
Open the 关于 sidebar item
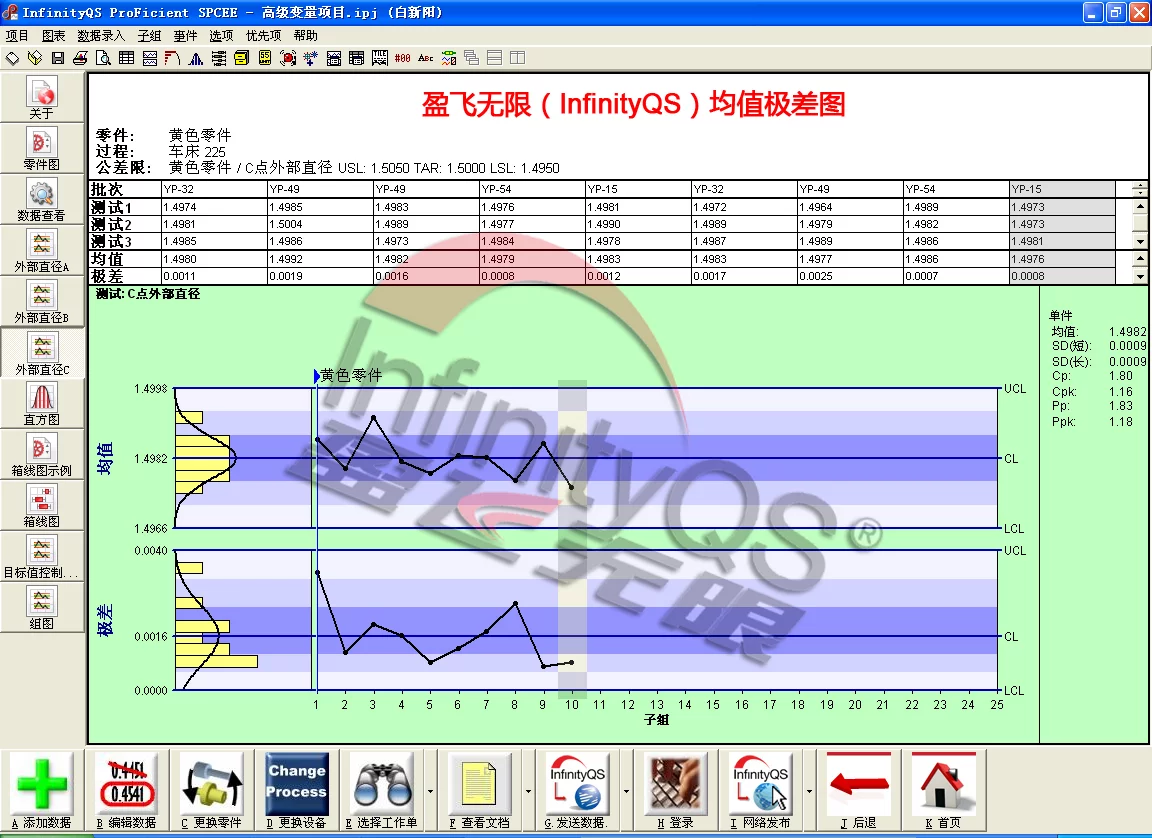pyautogui.click(x=42, y=98)
